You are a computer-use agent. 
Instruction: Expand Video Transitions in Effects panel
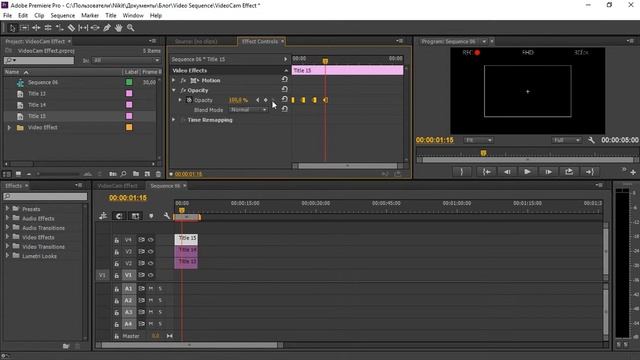point(7,247)
